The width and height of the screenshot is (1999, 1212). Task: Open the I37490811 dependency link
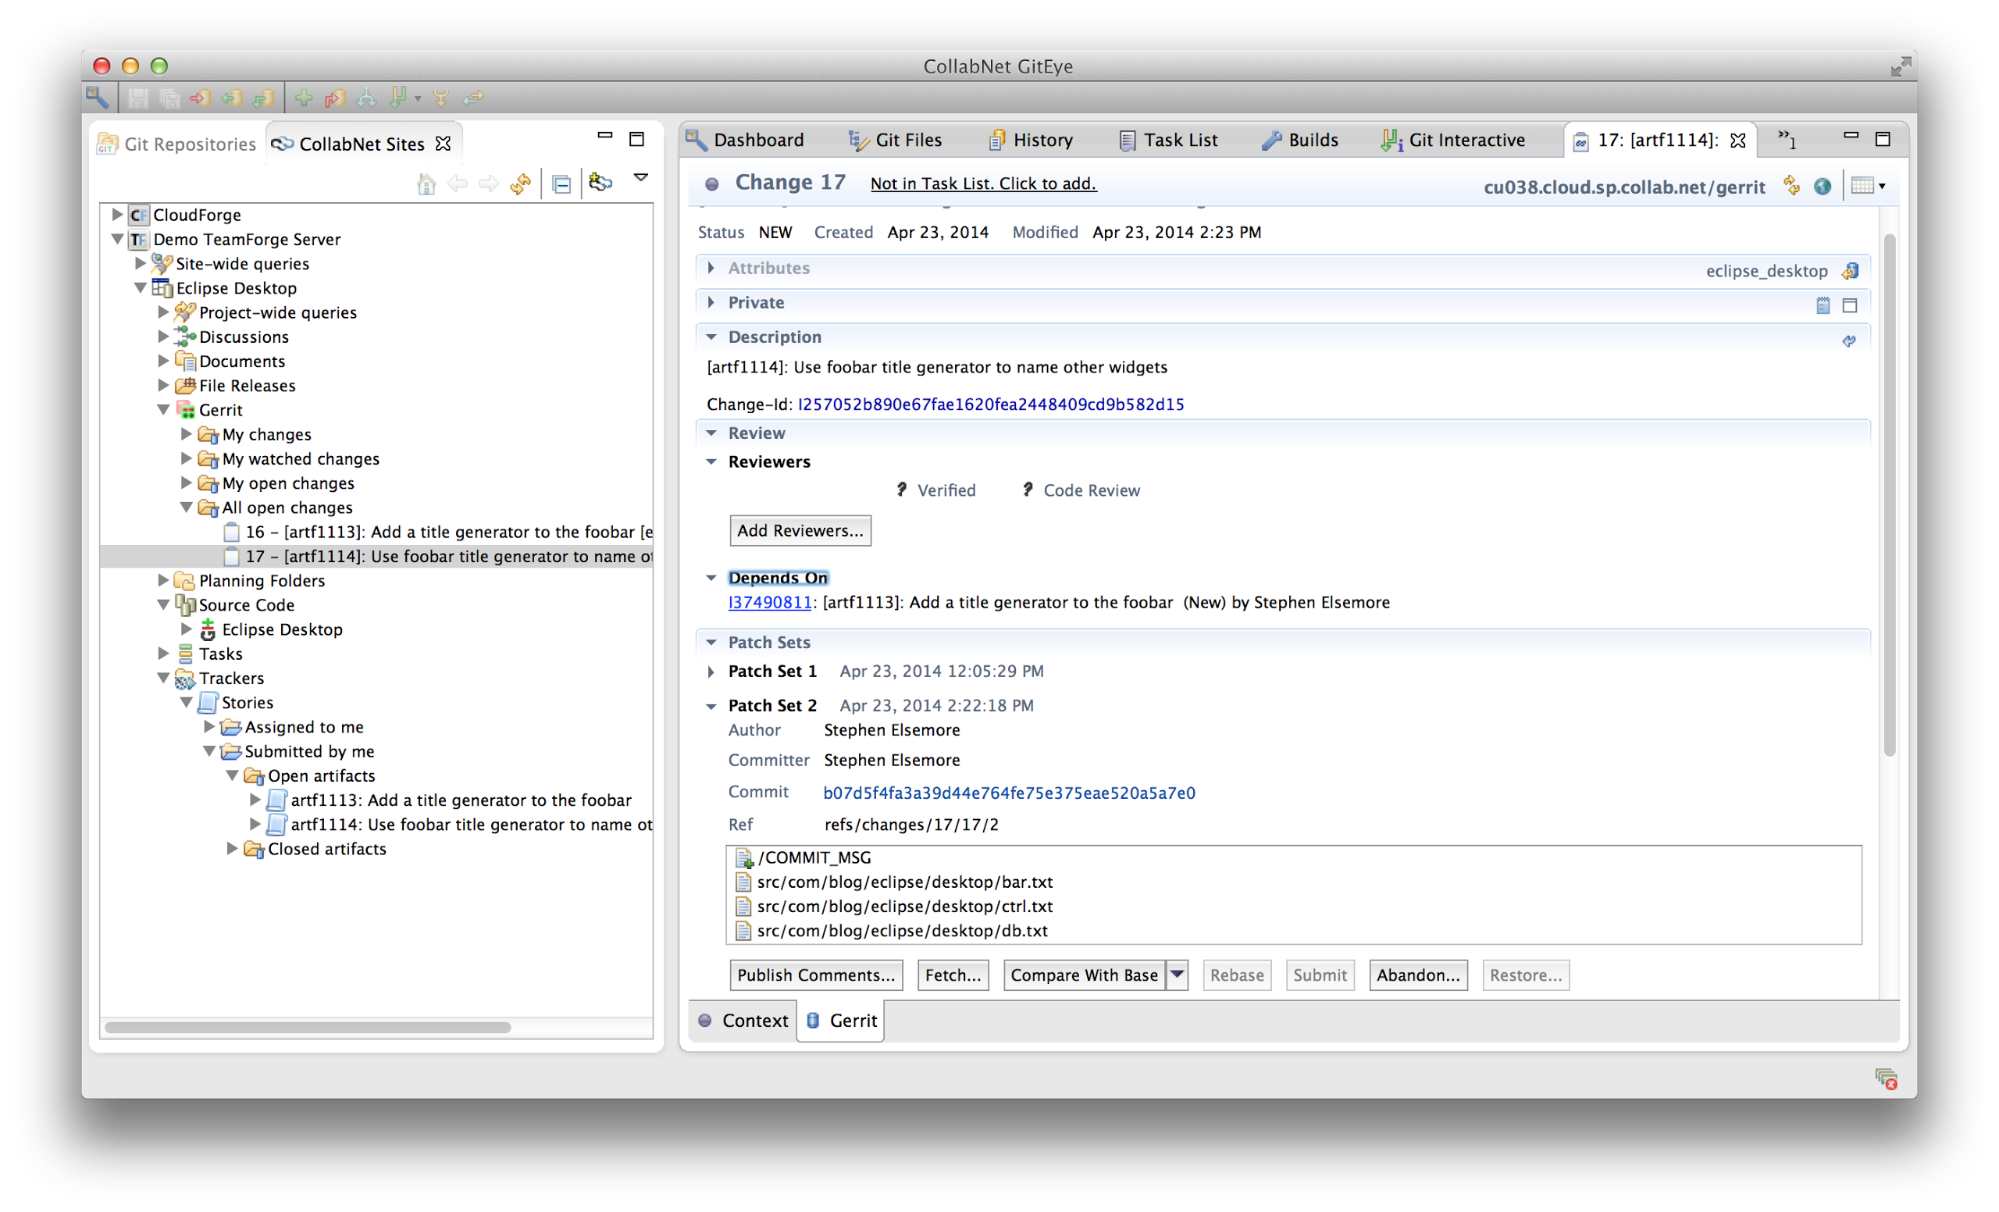[769, 602]
